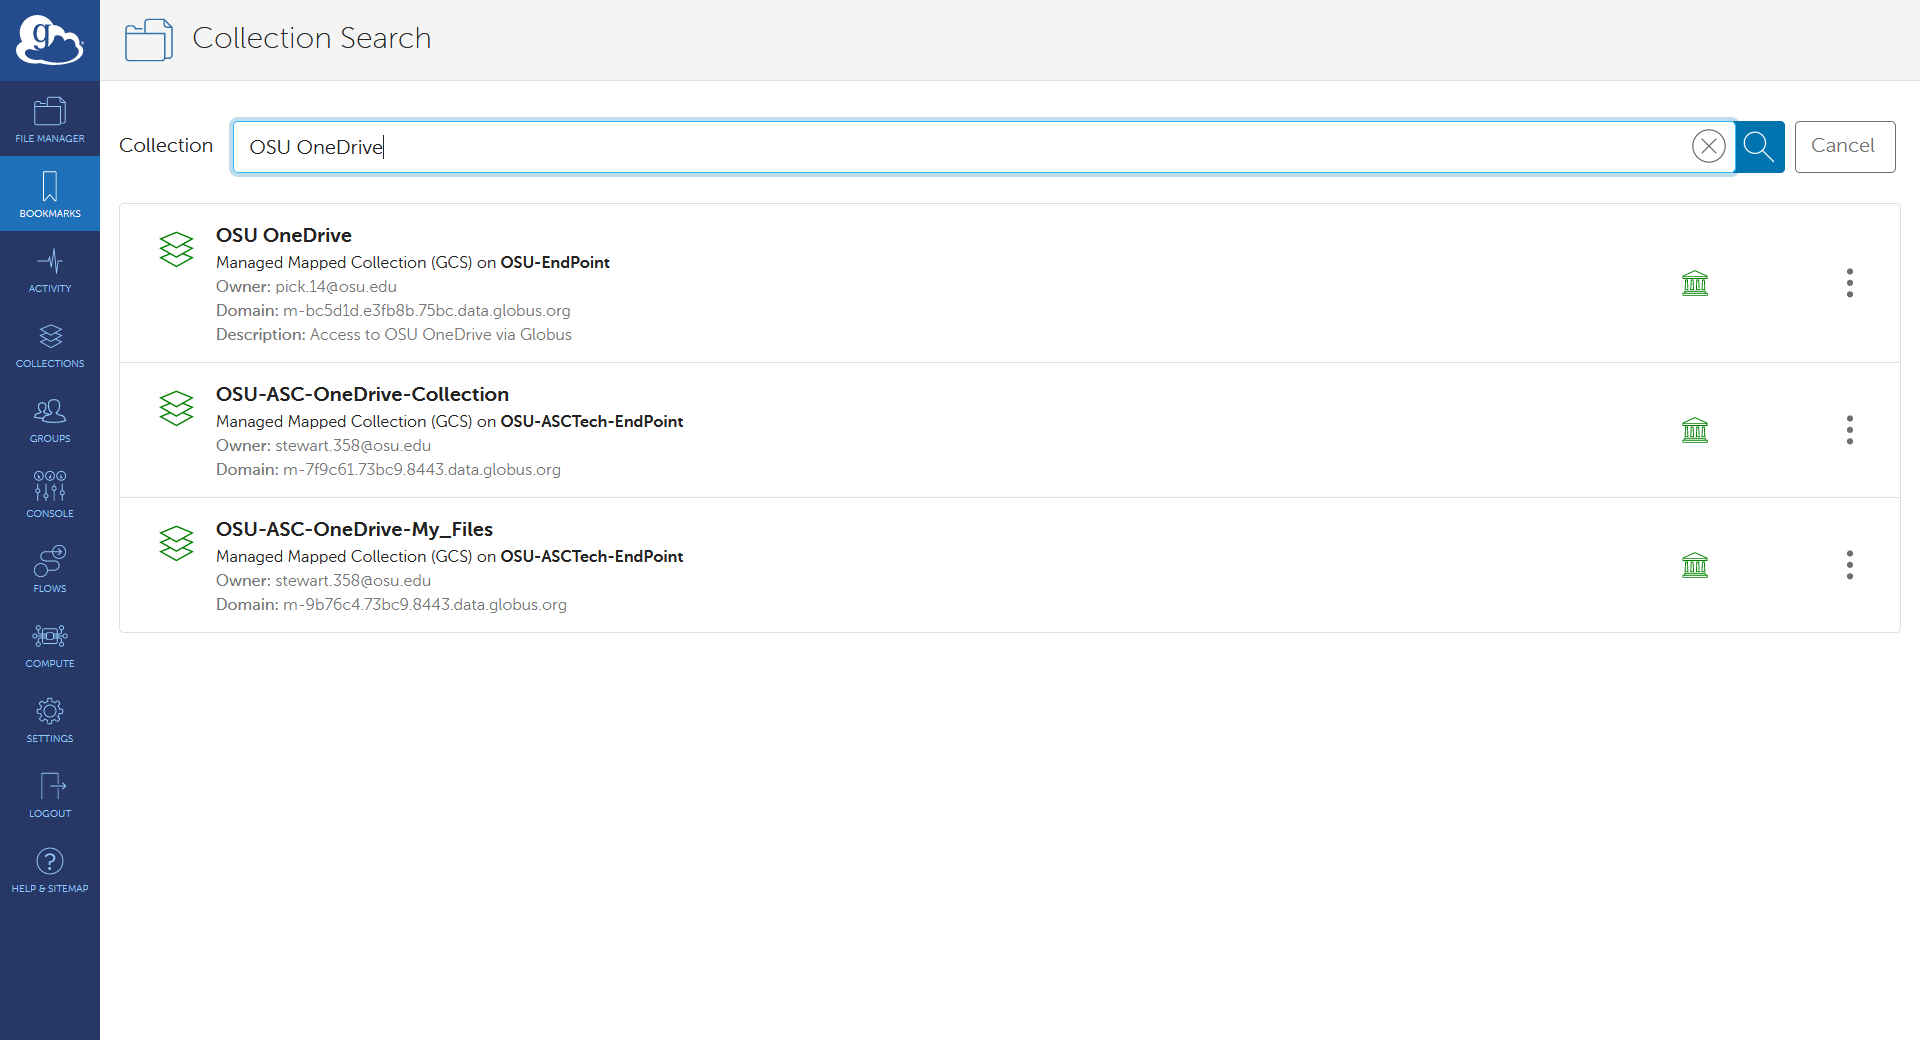Click institution icon for OSU-ASC-OneDrive-Collection

(x=1695, y=430)
